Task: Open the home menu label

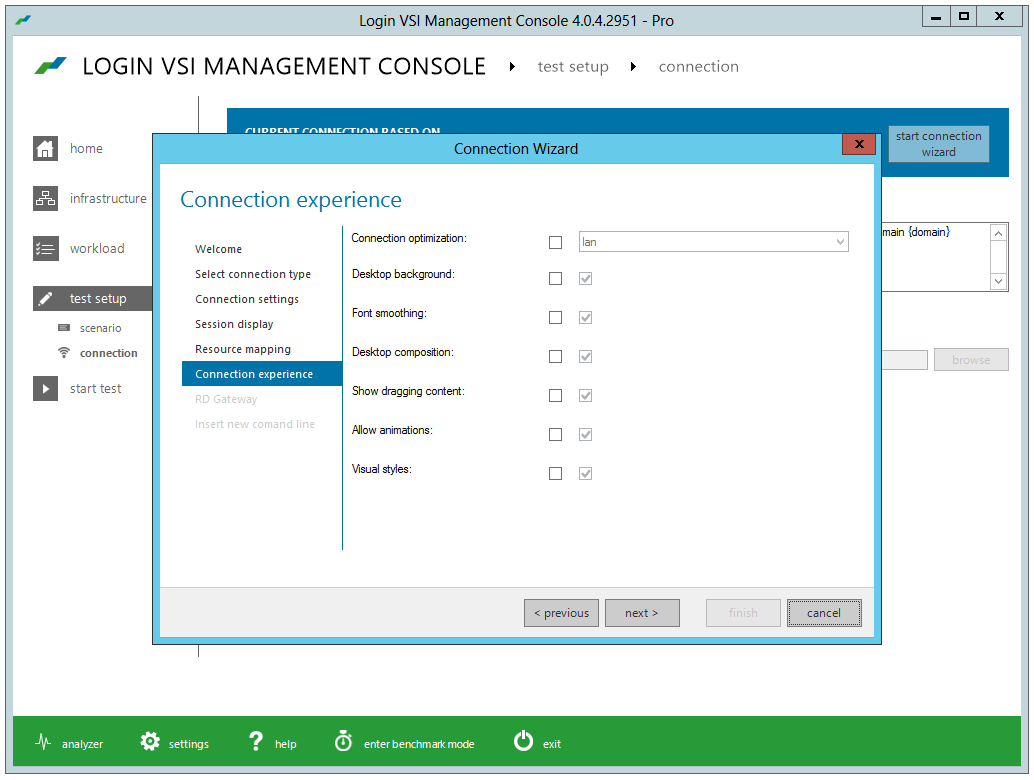Action: (x=86, y=148)
